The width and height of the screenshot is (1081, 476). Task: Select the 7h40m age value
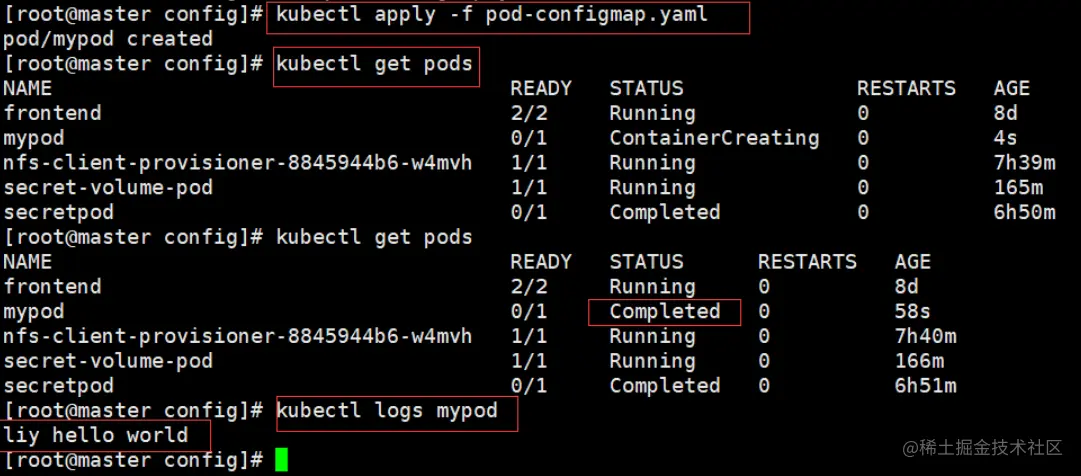click(925, 336)
